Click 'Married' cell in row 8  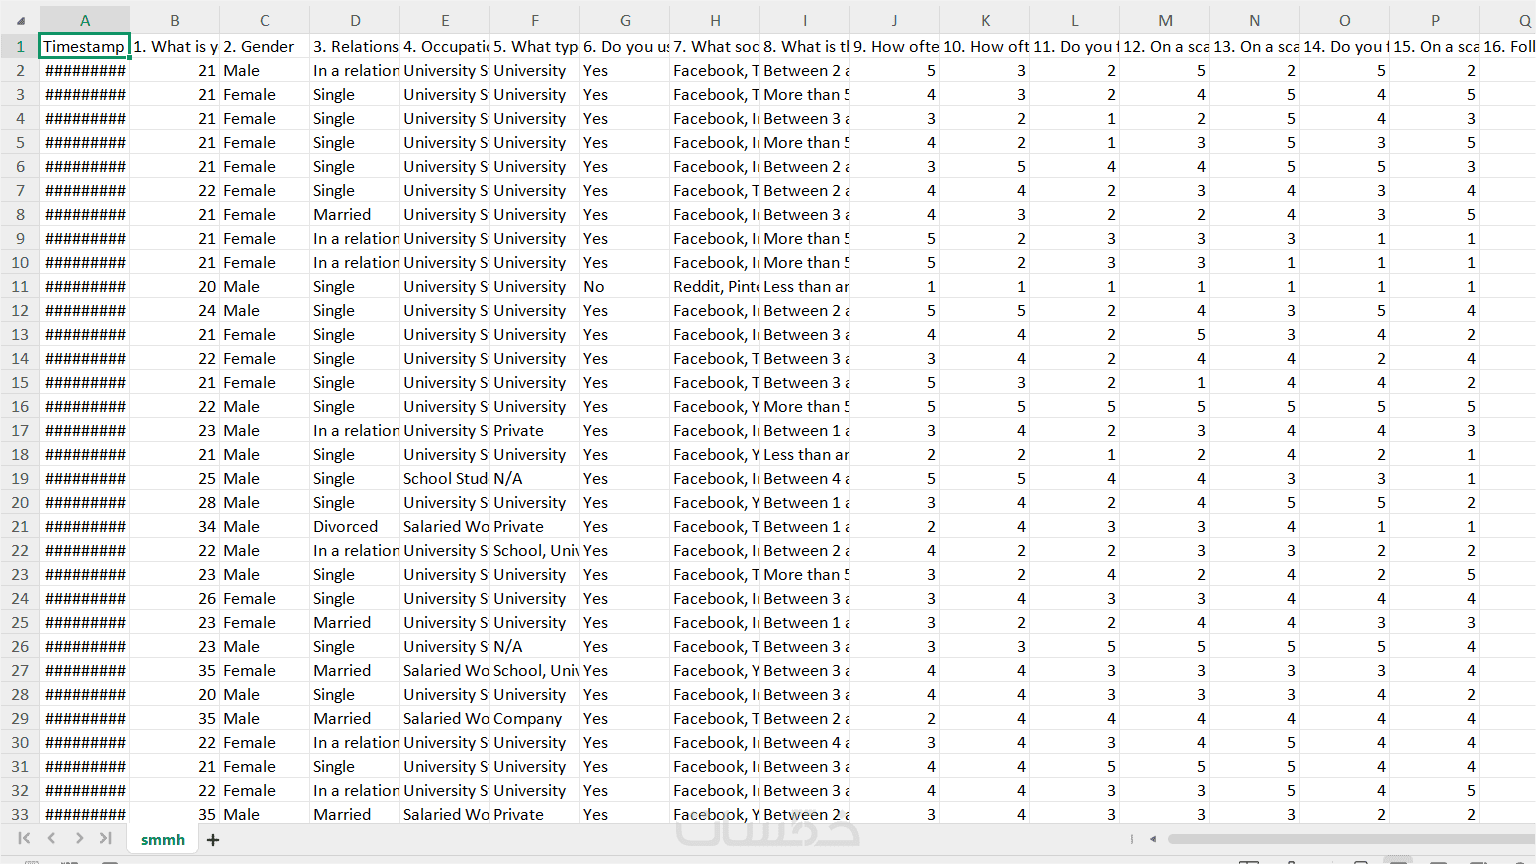(x=355, y=214)
